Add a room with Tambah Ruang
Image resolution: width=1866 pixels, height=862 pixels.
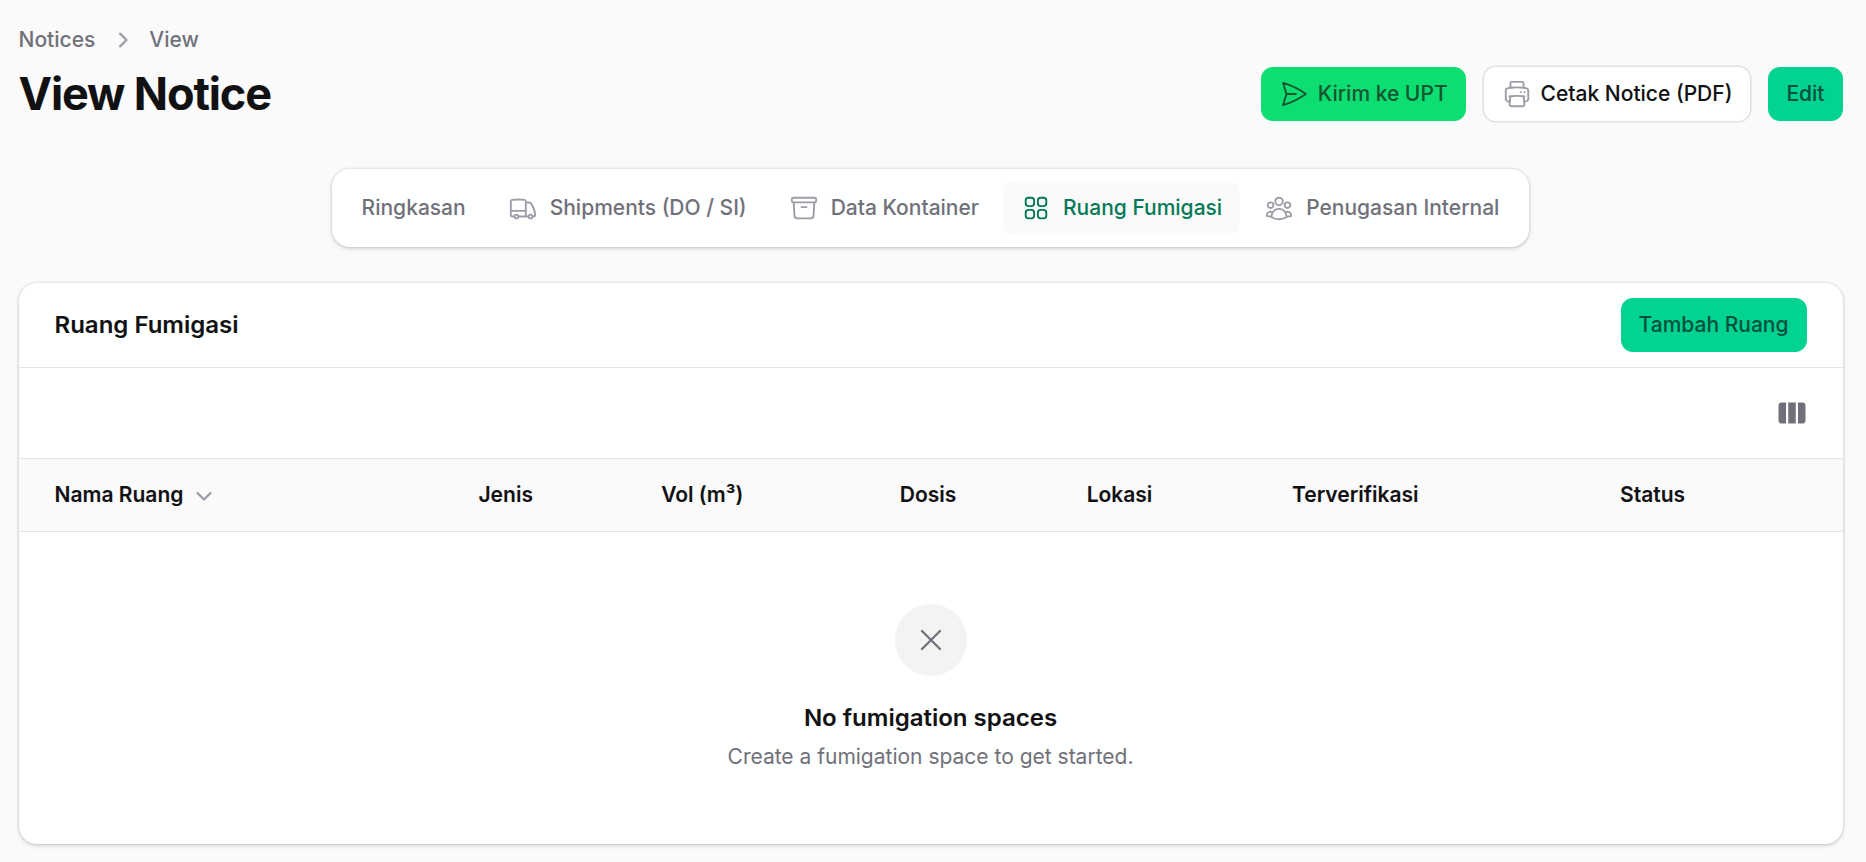[x=1713, y=325]
